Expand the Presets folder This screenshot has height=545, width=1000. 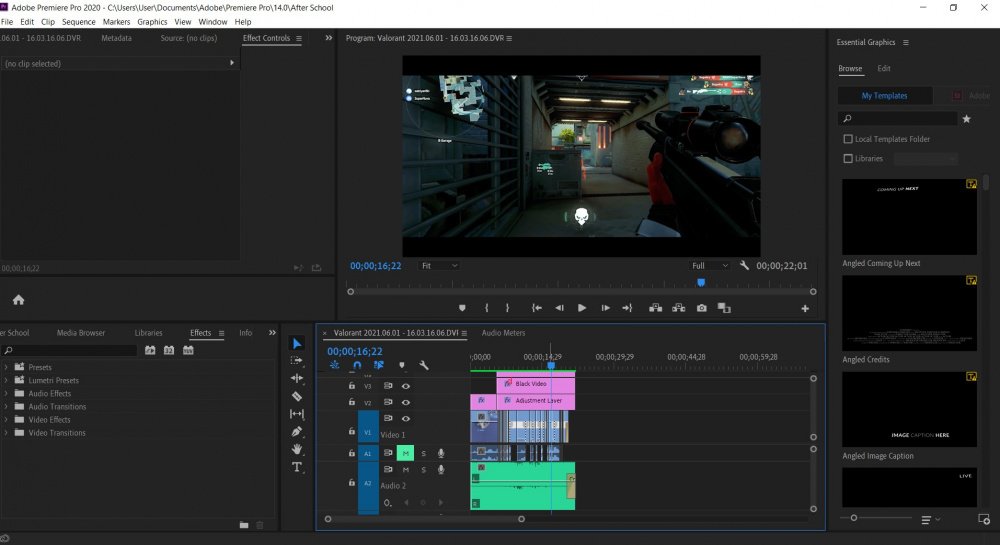point(6,367)
